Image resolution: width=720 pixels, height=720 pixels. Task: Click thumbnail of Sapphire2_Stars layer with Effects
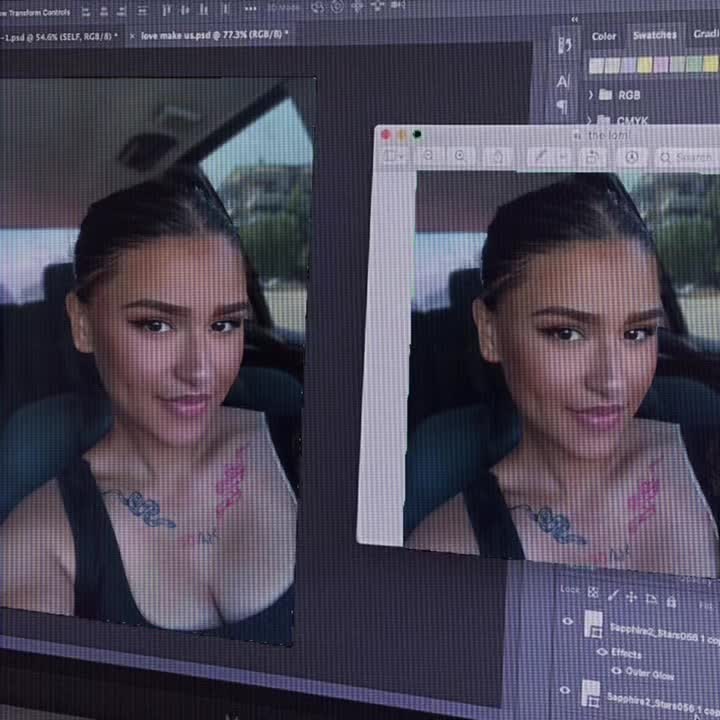tap(593, 624)
